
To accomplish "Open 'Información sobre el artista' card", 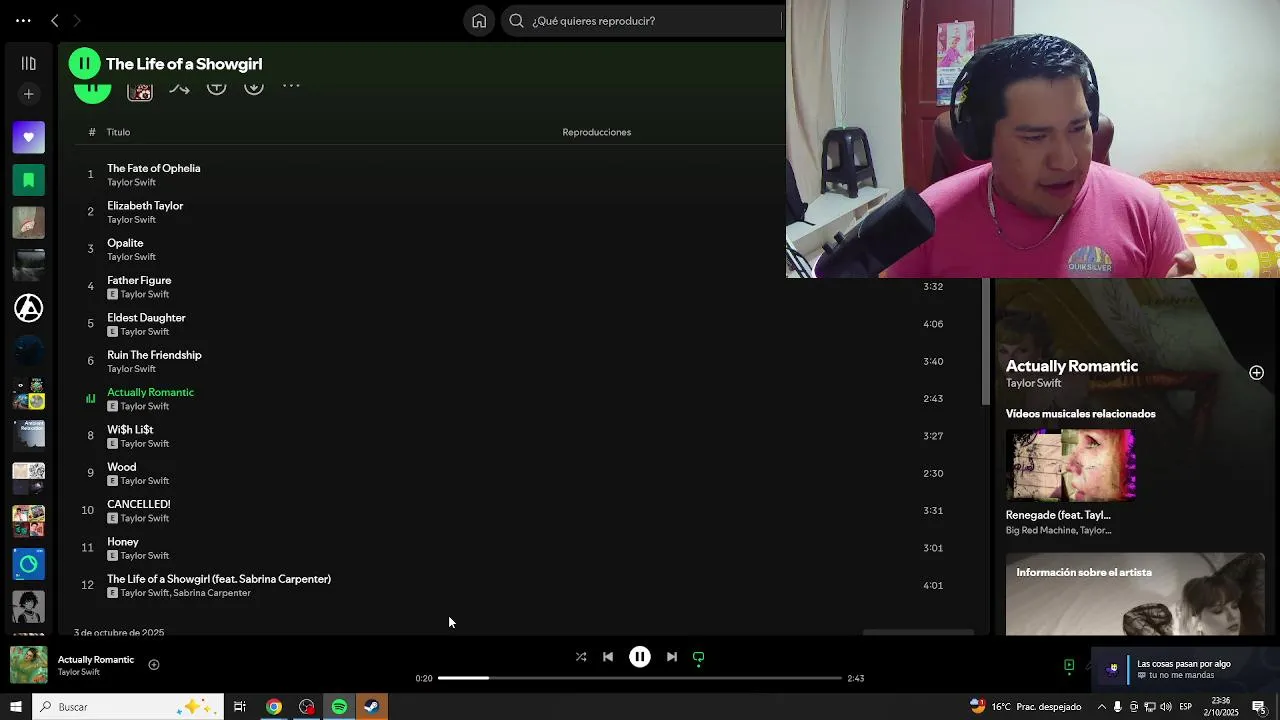I will point(1135,594).
